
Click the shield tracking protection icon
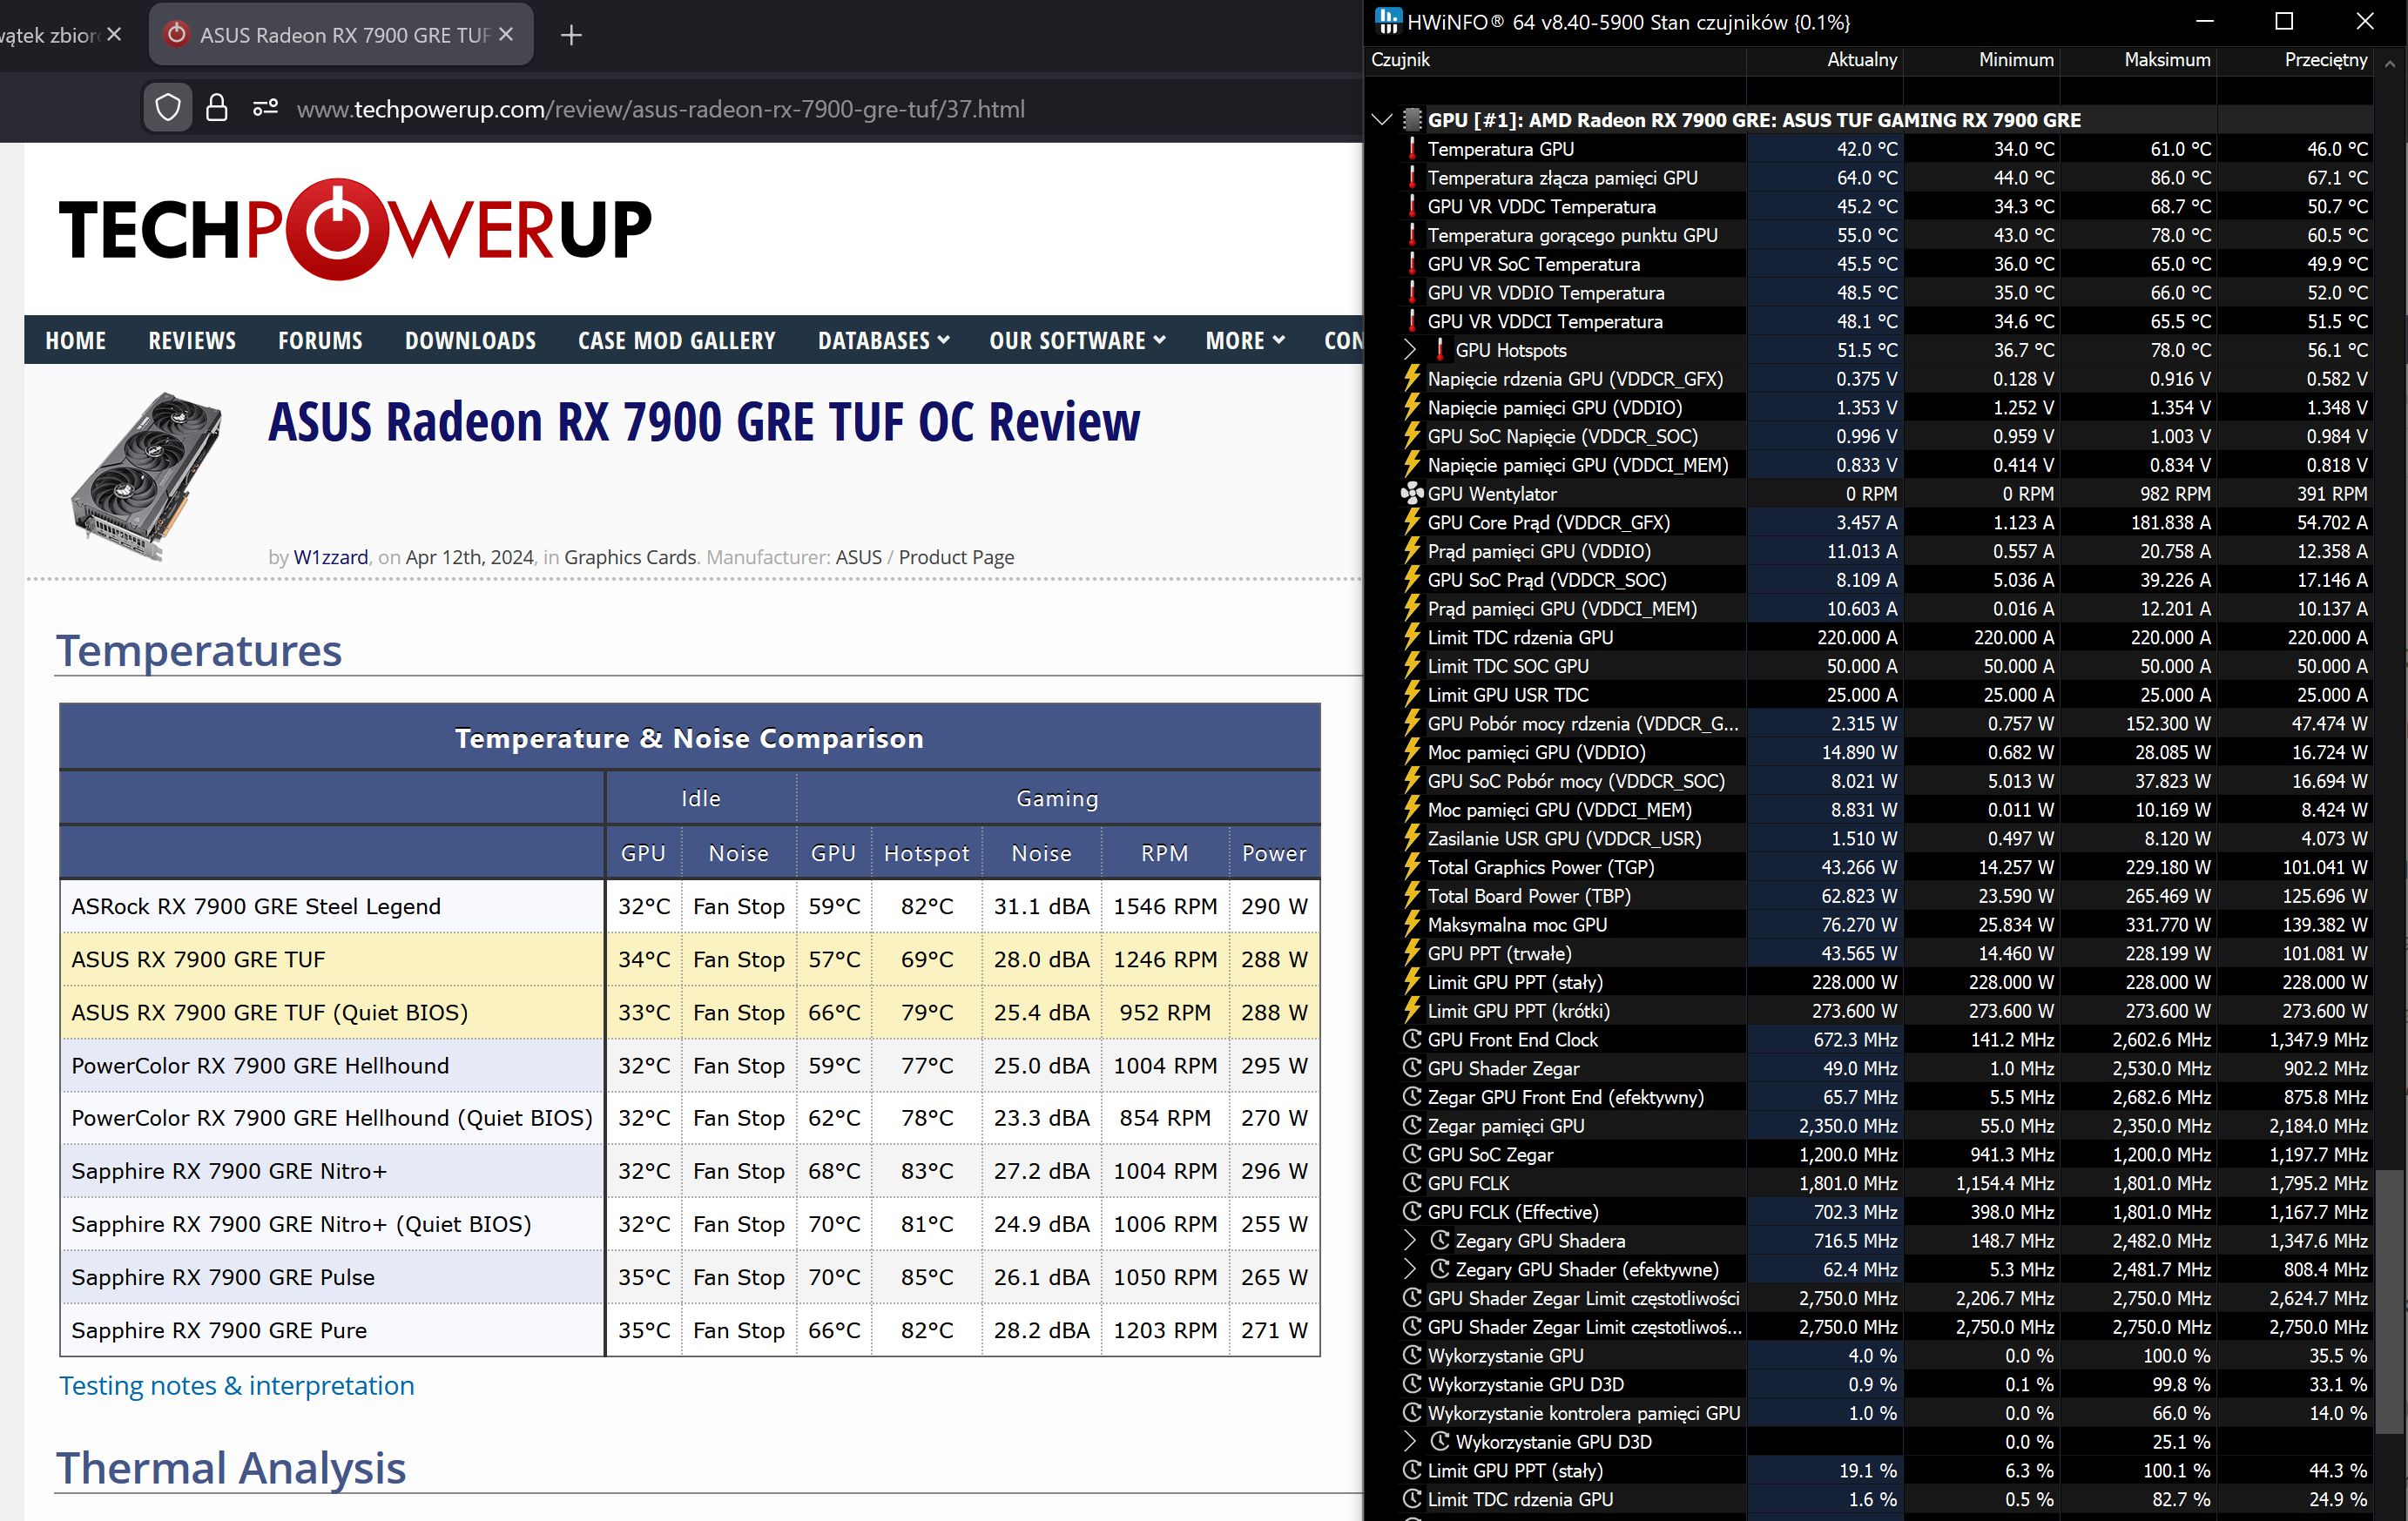(x=168, y=108)
